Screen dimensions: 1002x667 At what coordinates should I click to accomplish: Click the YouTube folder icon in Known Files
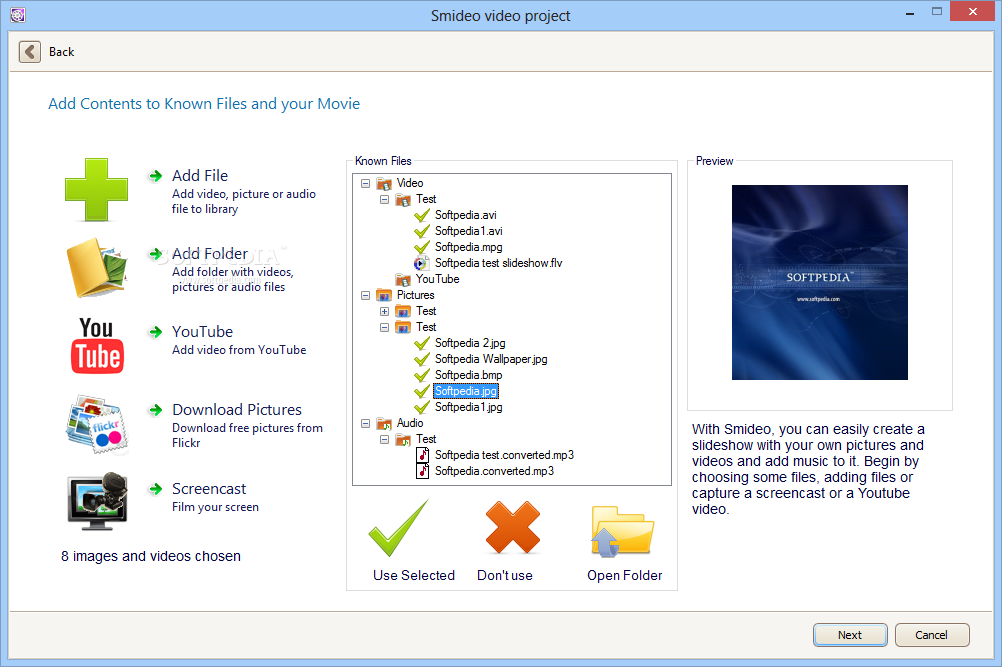(403, 280)
